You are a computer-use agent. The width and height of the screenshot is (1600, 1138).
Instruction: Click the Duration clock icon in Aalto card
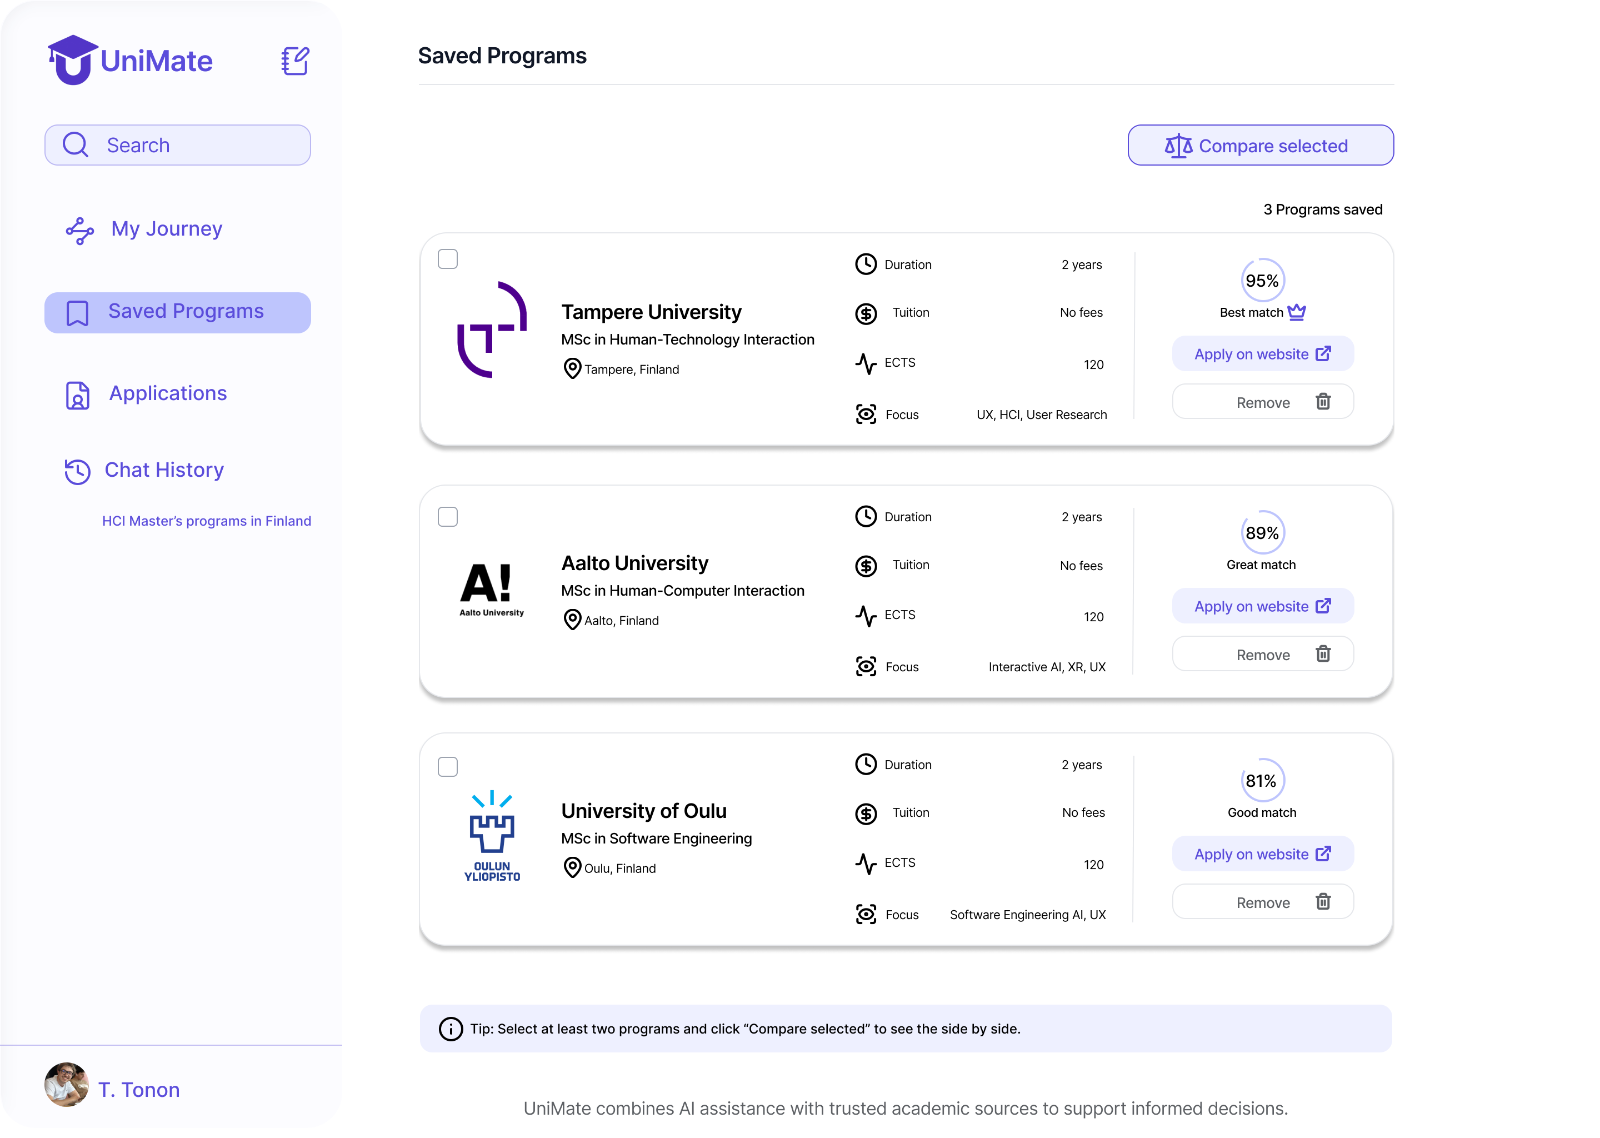(866, 516)
